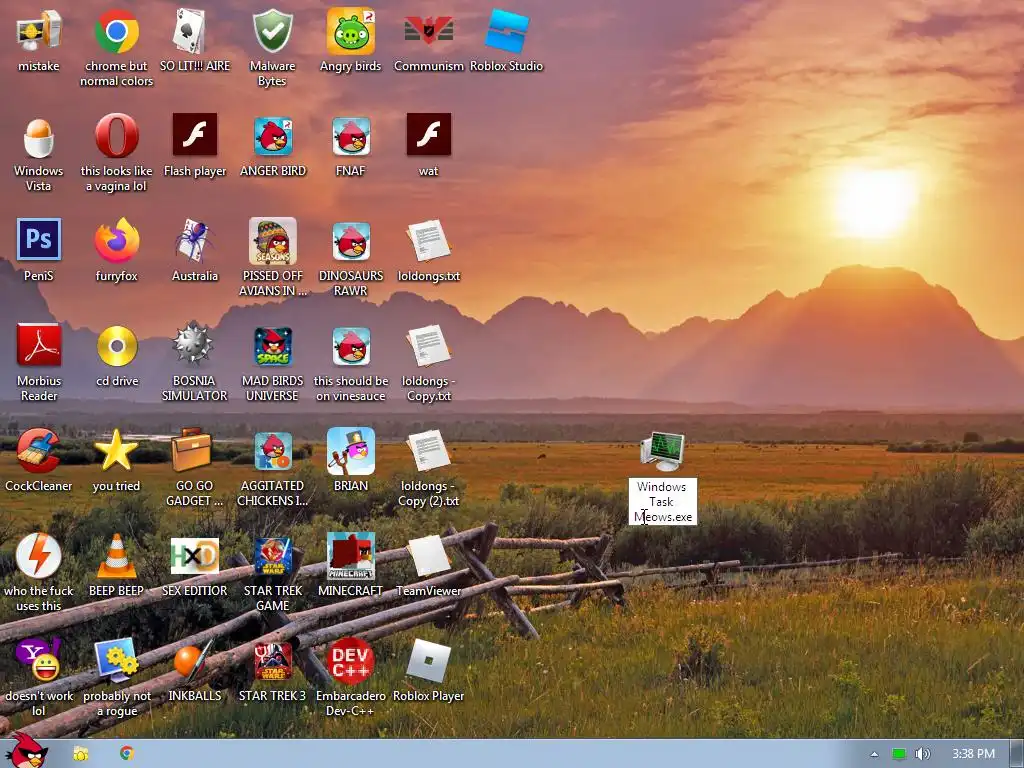Select the 'loldongs - Copy.txt' file
1024x768 pixels.
[x=428, y=345]
